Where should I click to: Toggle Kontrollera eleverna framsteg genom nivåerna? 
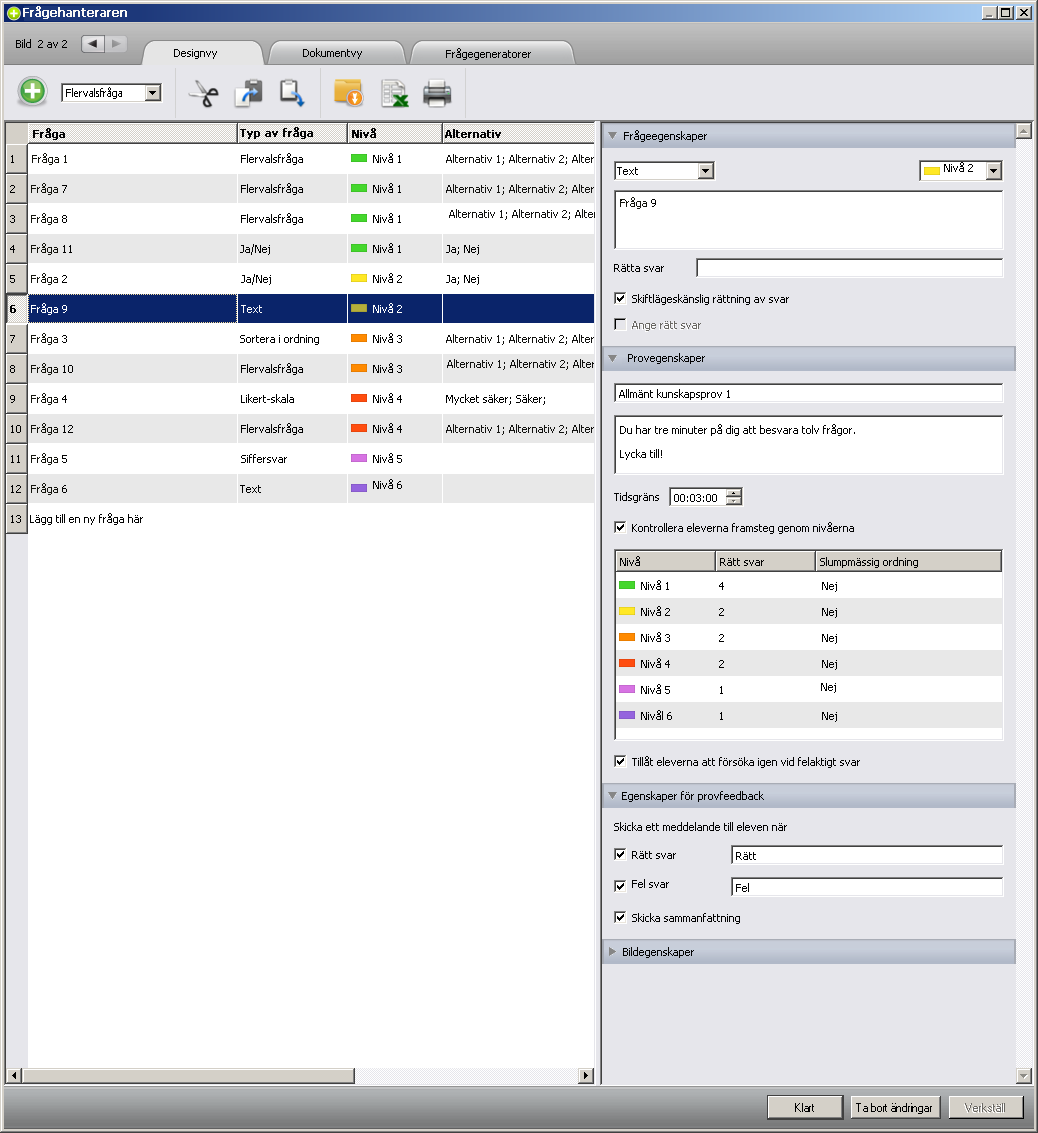(620, 527)
